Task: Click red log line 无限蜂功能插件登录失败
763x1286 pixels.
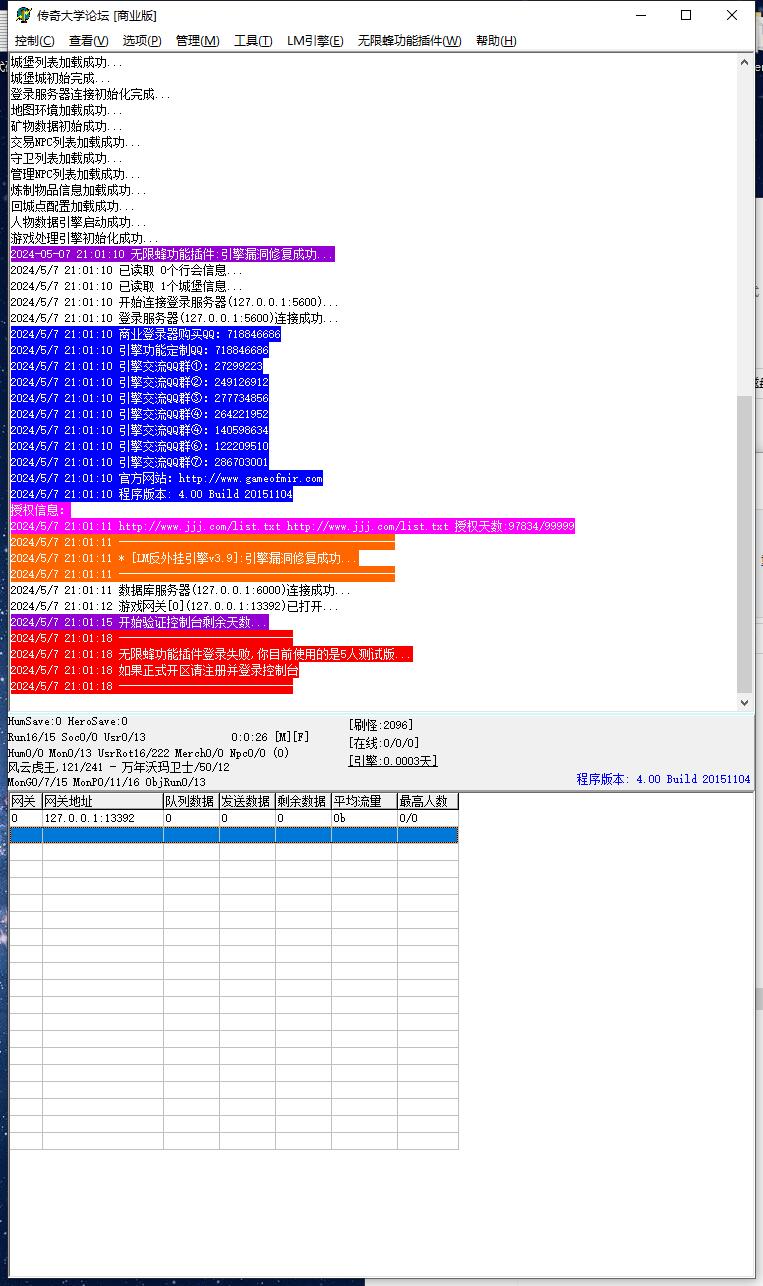Action: tap(211, 654)
